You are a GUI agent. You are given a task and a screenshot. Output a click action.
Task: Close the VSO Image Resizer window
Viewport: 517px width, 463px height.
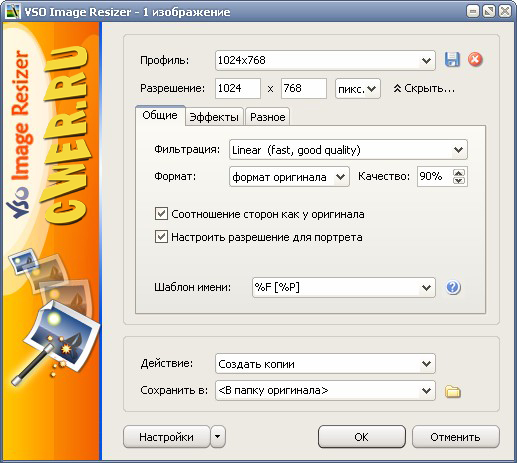pyautogui.click(x=505, y=12)
